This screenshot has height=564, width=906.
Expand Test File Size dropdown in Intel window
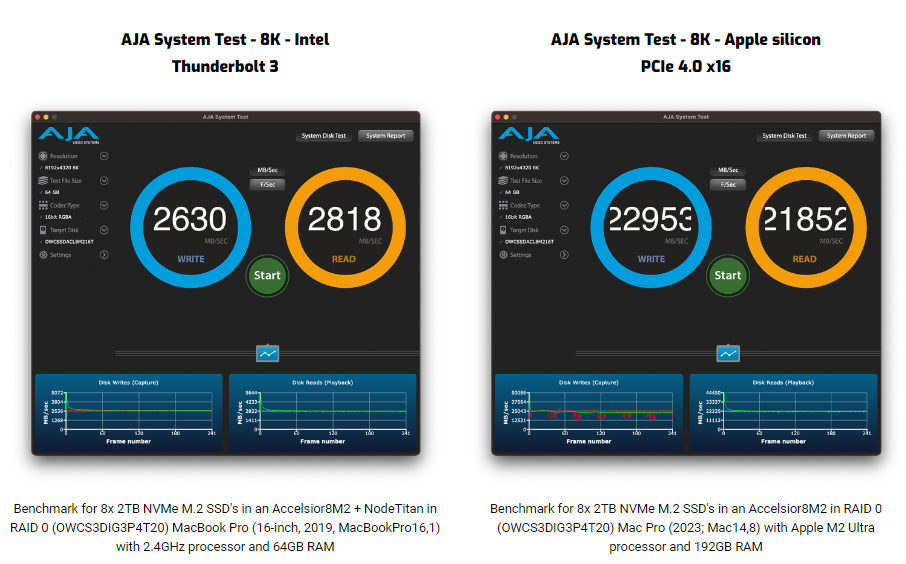point(104,180)
